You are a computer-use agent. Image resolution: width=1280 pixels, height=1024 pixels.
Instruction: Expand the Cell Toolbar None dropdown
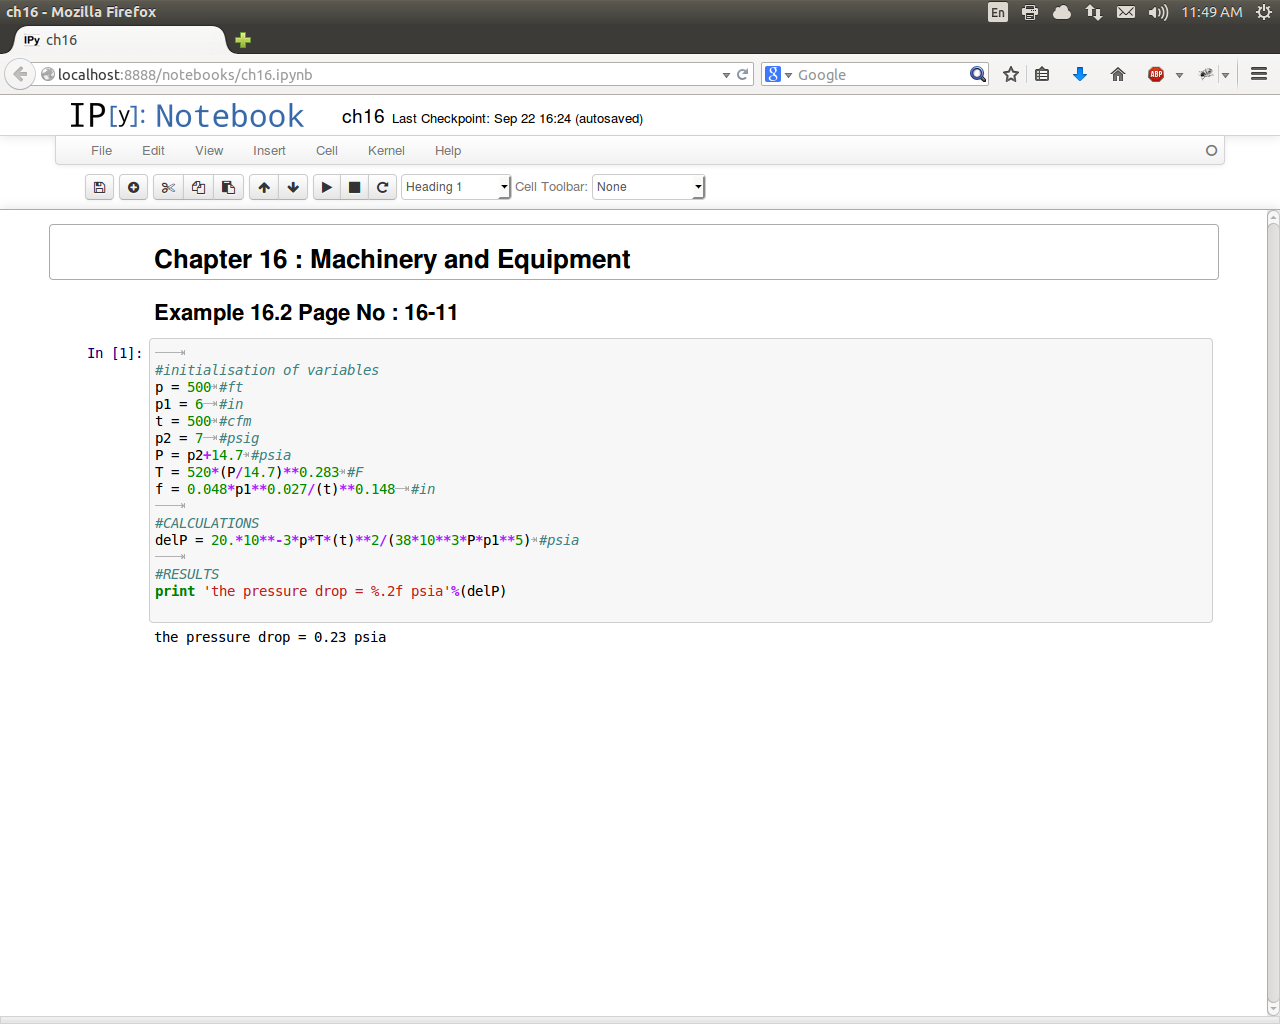[648, 187]
